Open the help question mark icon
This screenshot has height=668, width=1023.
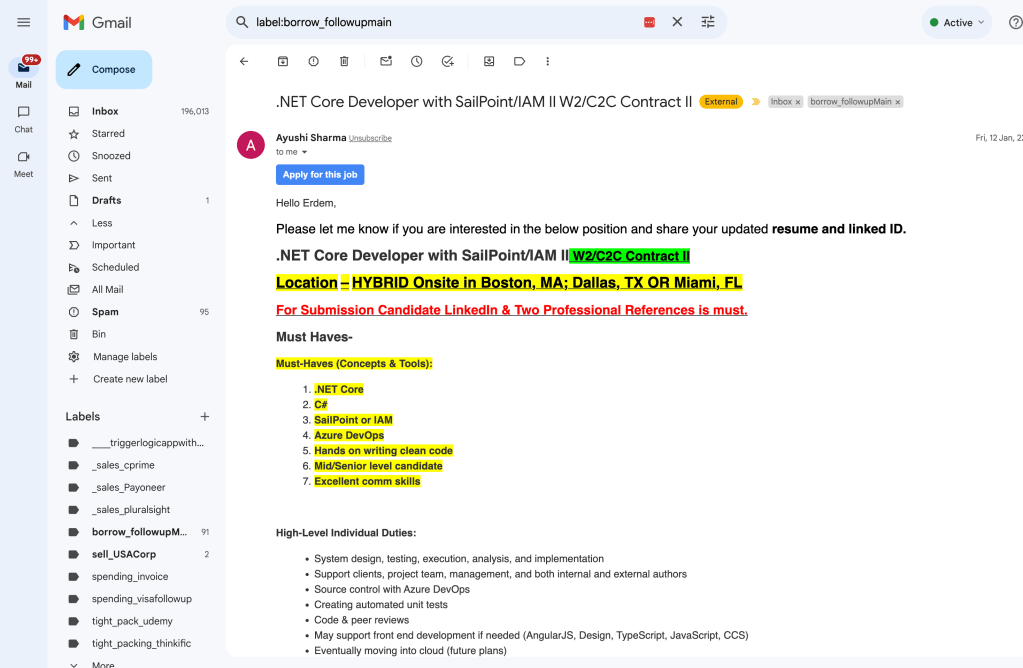(1015, 22)
